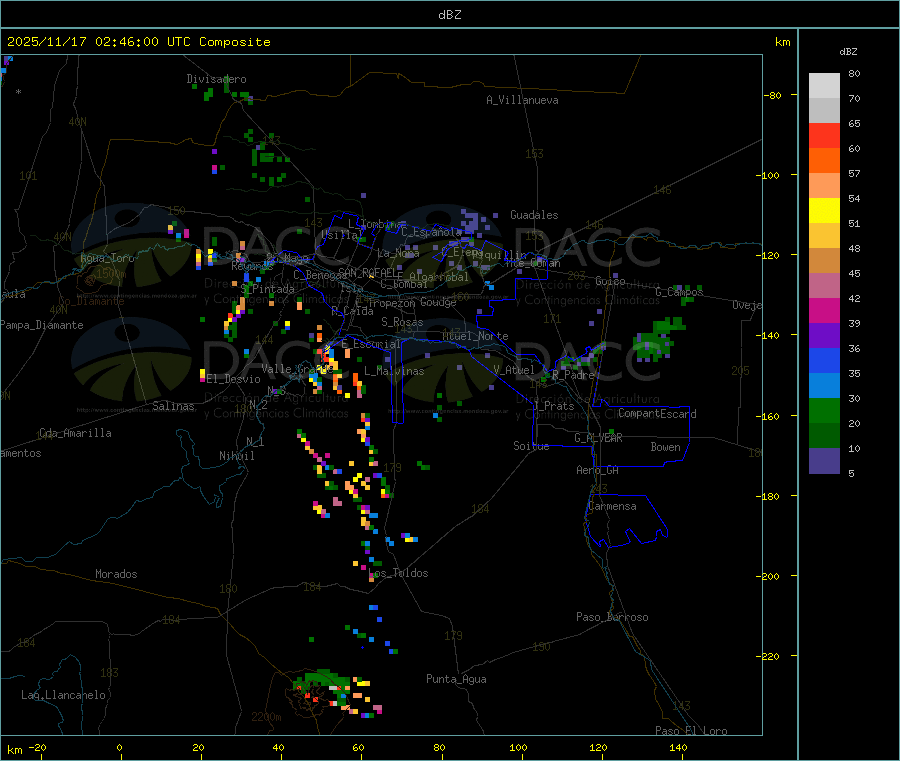Click the purple 36-39 dBZ legend swatch
The height and width of the screenshot is (761, 900).
[x=824, y=336]
